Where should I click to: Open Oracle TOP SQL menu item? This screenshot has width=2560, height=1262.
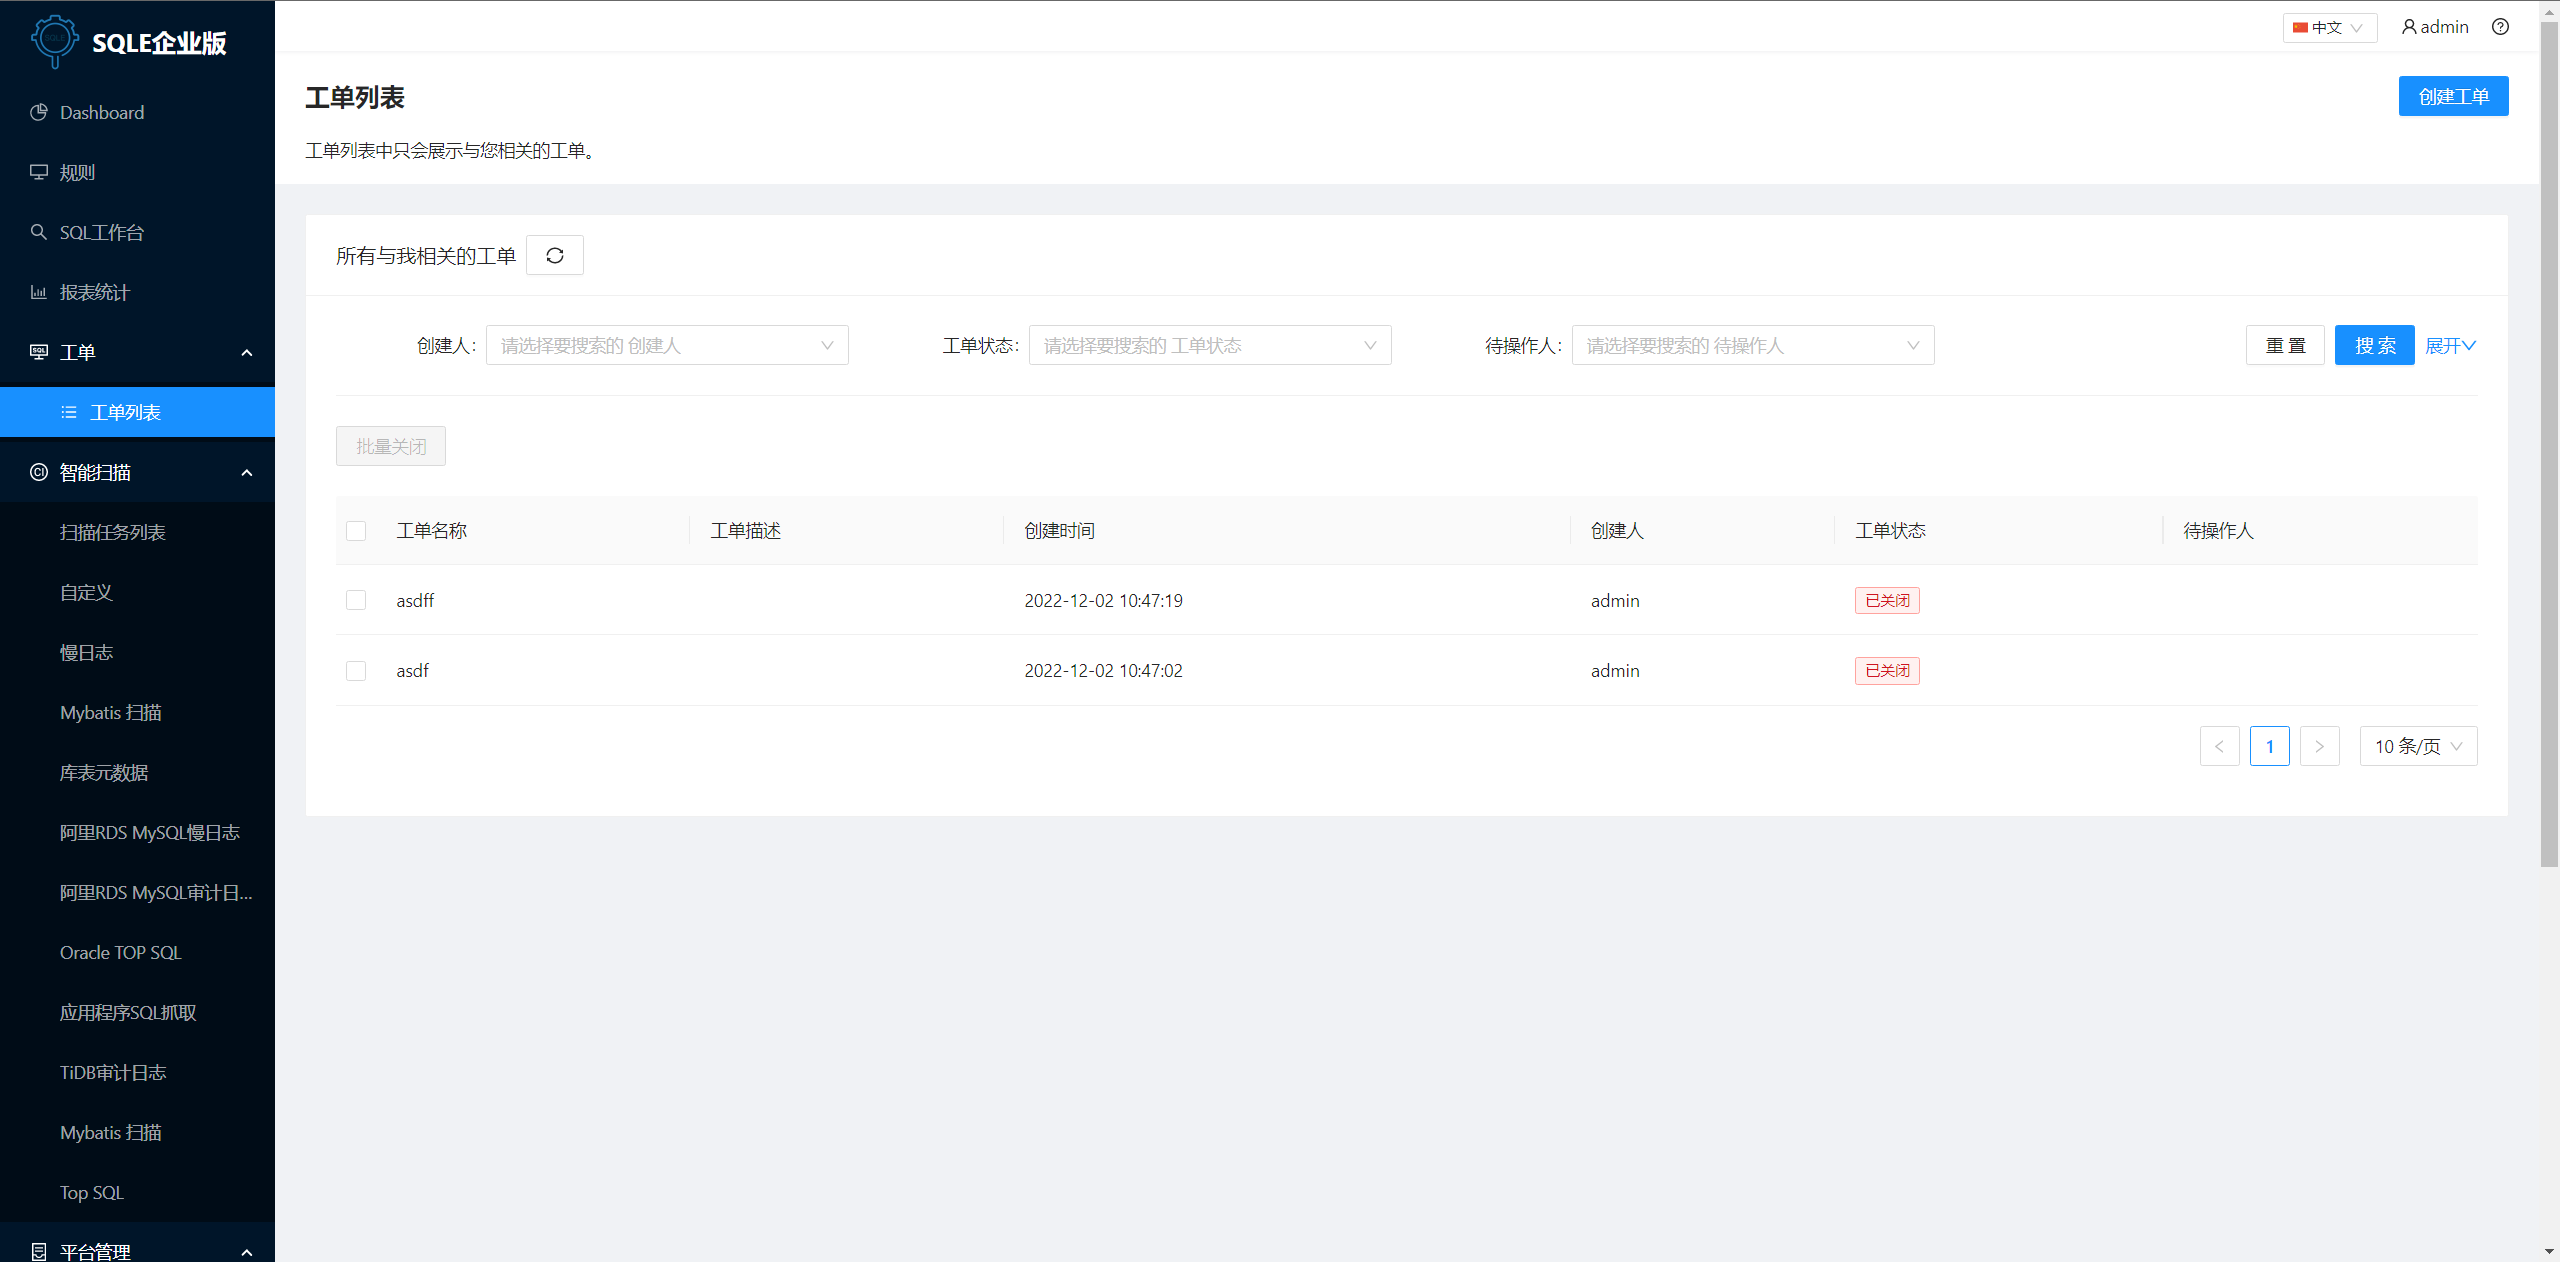click(x=137, y=952)
